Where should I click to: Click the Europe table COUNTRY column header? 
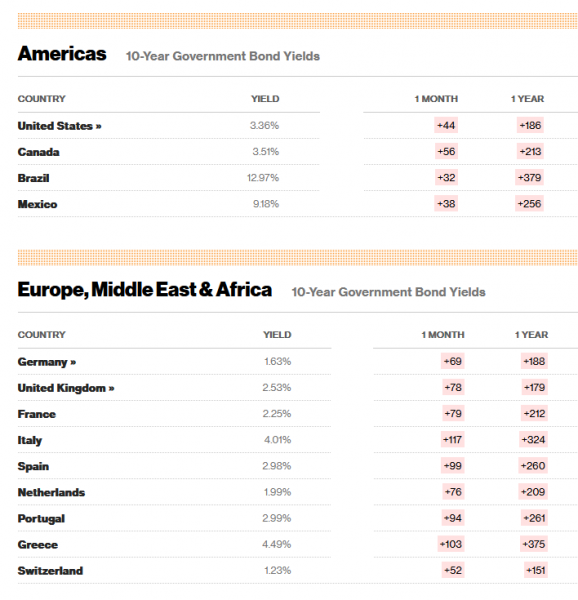pyautogui.click(x=41, y=335)
